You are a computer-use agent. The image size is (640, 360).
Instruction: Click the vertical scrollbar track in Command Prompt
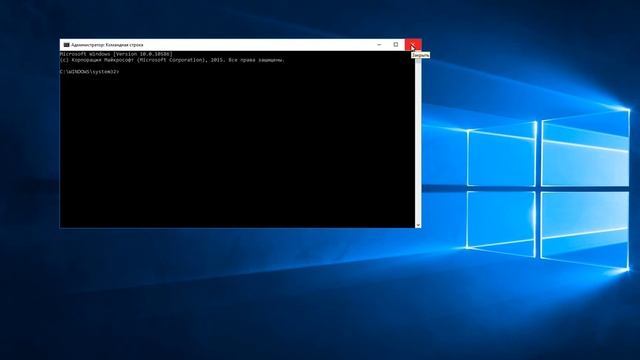point(418,139)
